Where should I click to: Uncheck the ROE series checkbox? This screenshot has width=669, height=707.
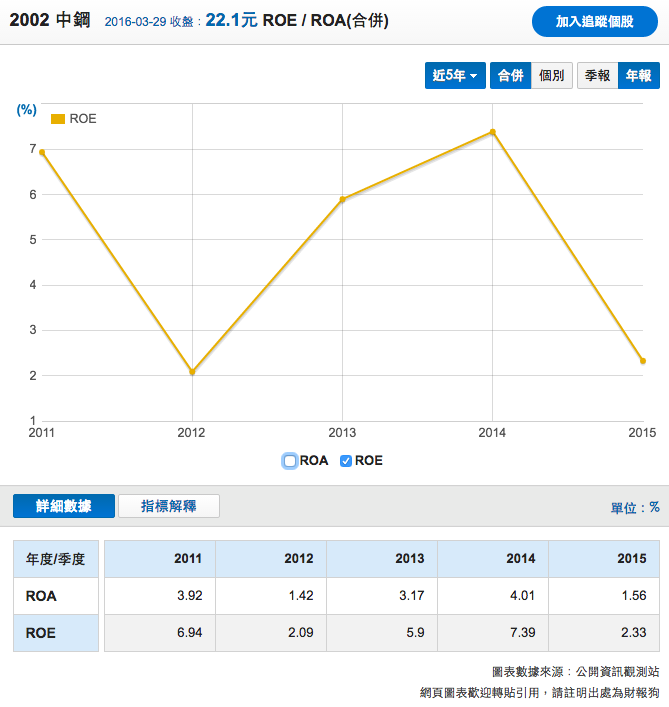pos(346,461)
